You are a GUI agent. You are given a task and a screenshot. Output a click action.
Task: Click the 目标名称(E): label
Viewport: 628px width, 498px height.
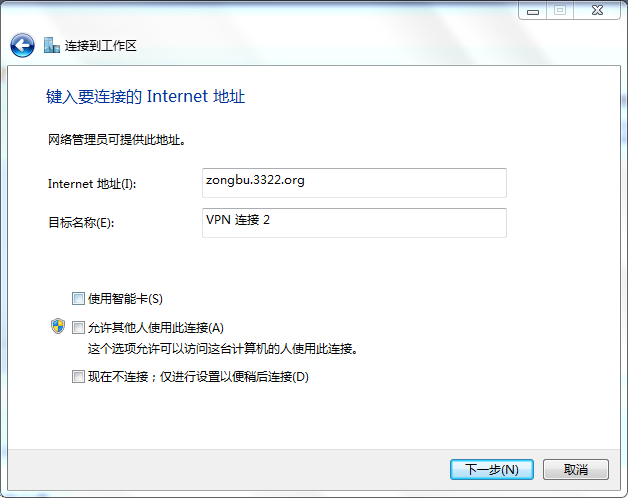point(81,222)
